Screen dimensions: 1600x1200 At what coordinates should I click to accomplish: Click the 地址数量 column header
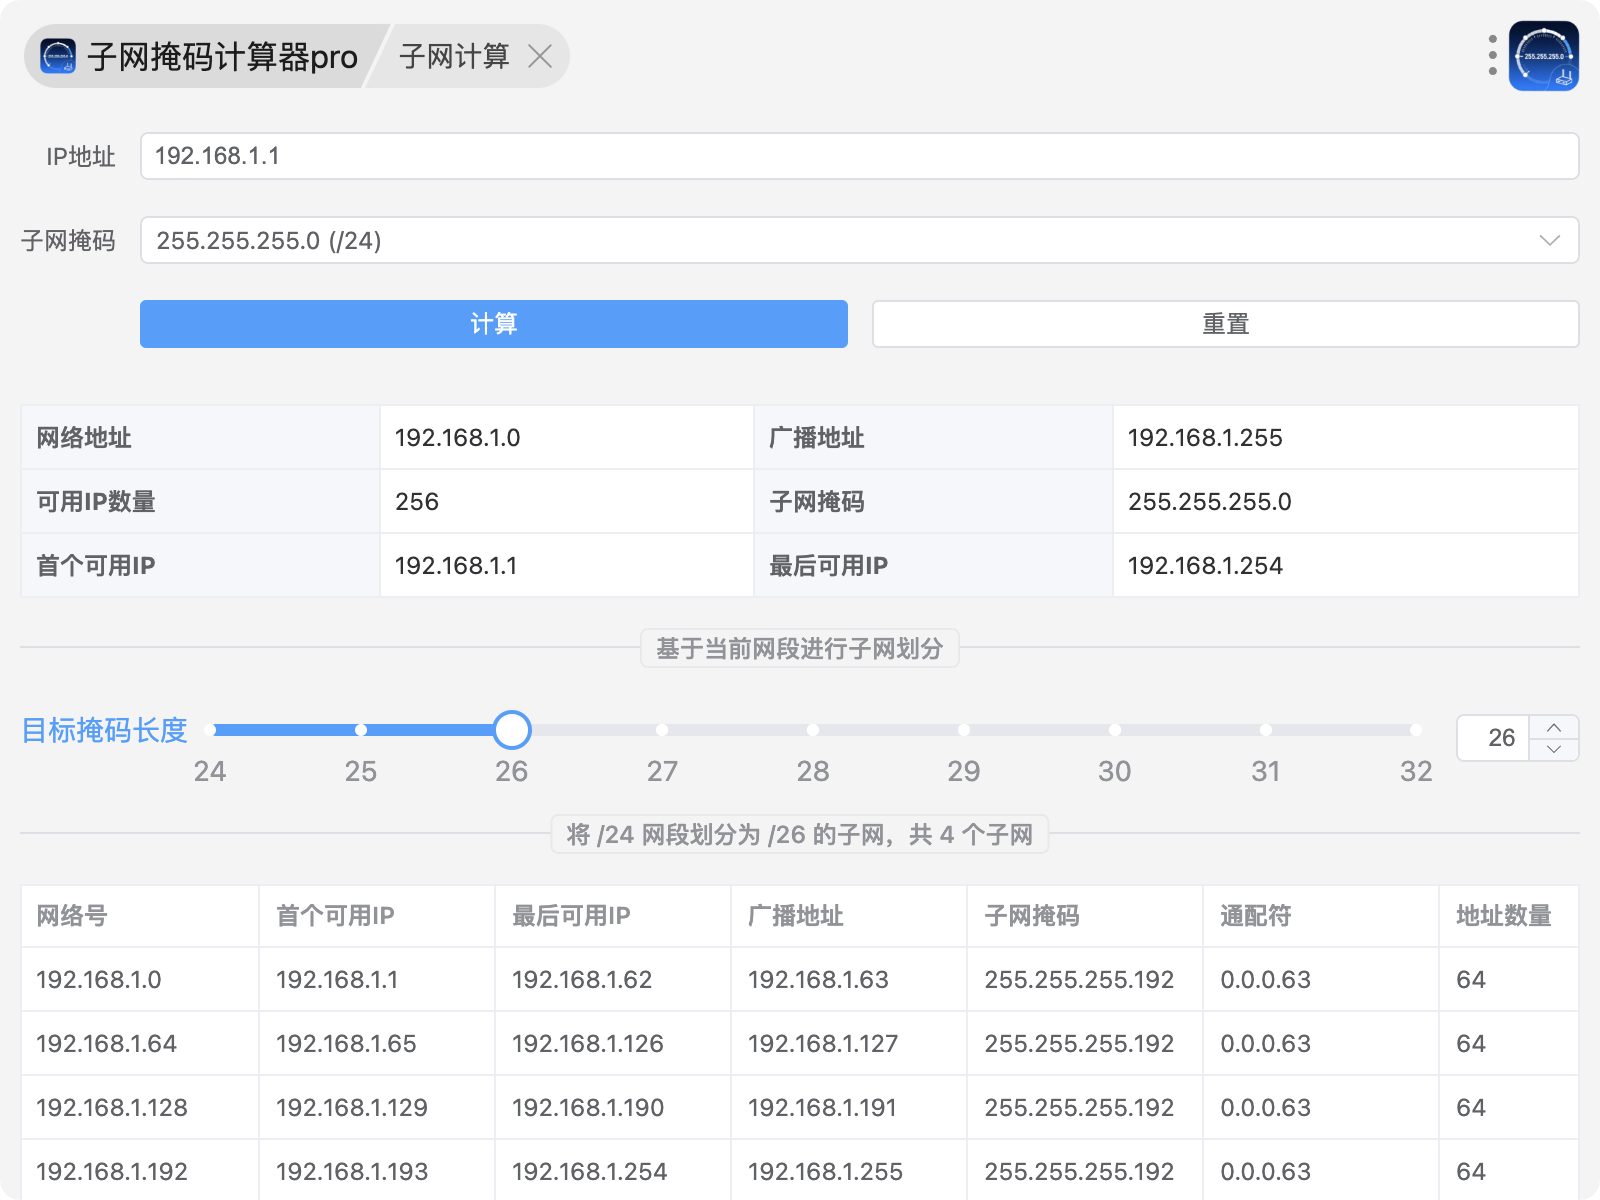(x=1503, y=916)
